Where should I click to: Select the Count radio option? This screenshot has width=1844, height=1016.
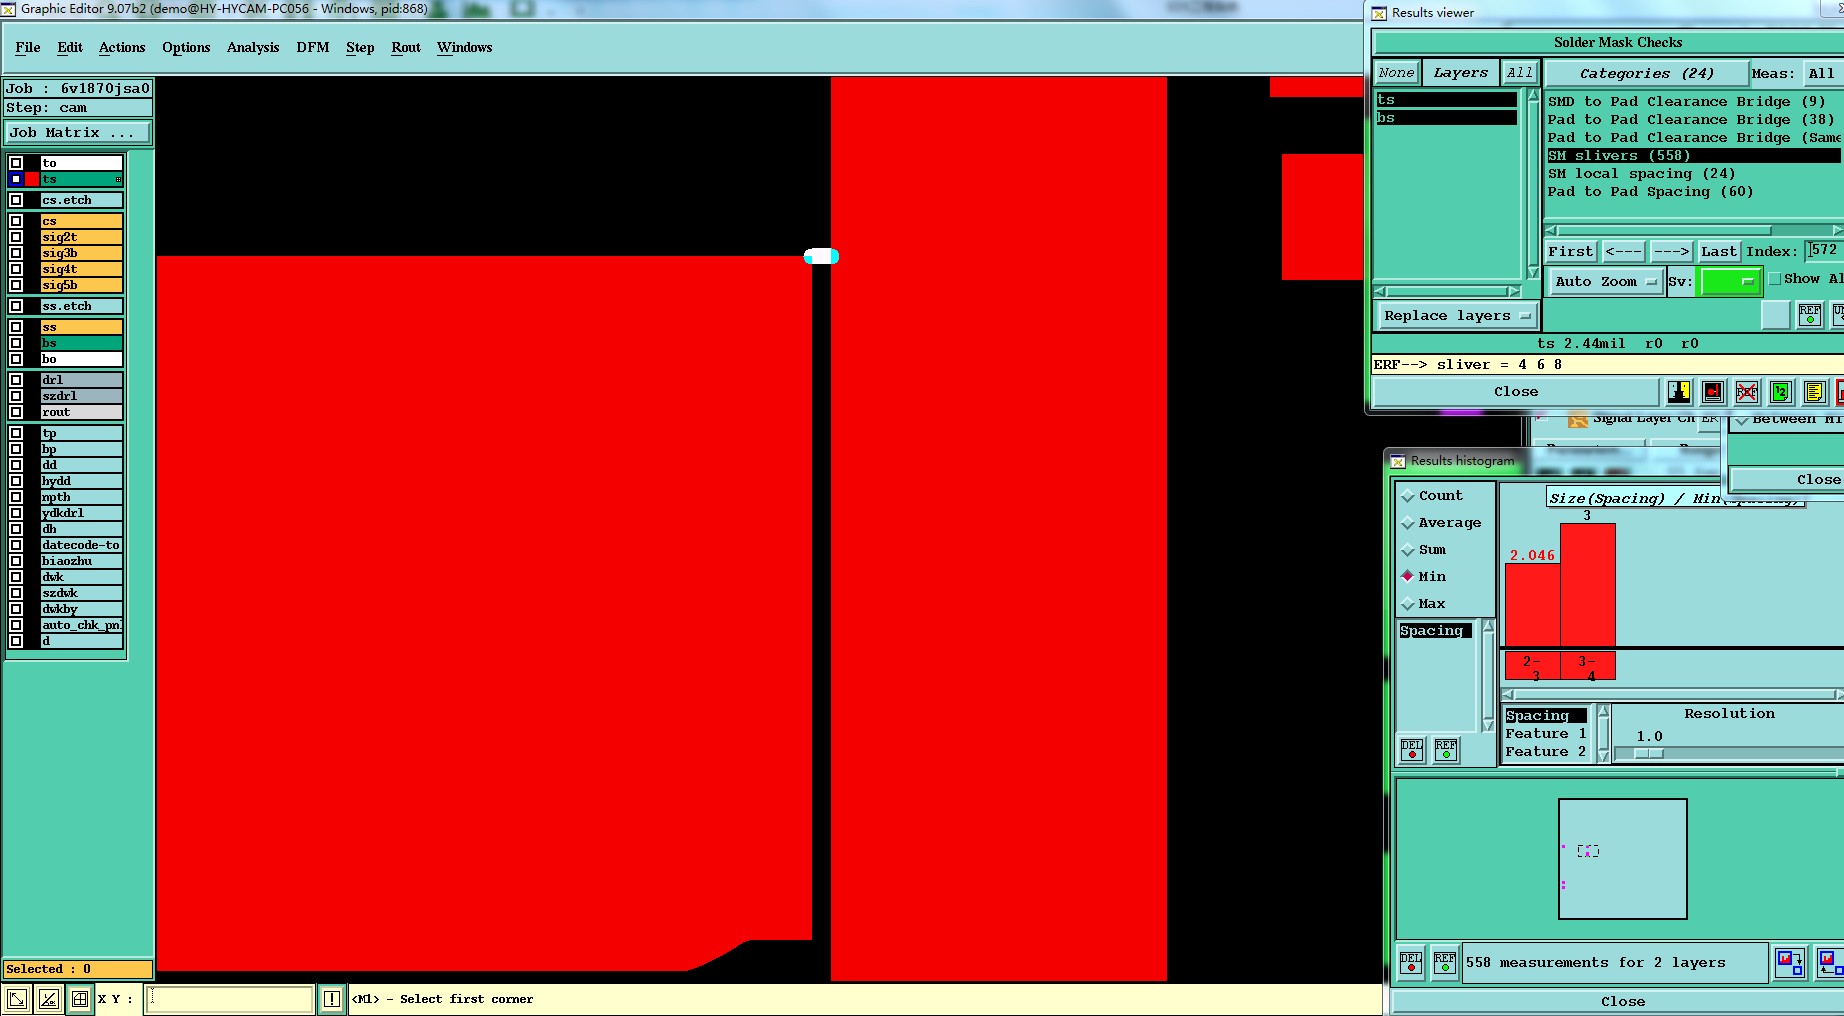pos(1408,496)
